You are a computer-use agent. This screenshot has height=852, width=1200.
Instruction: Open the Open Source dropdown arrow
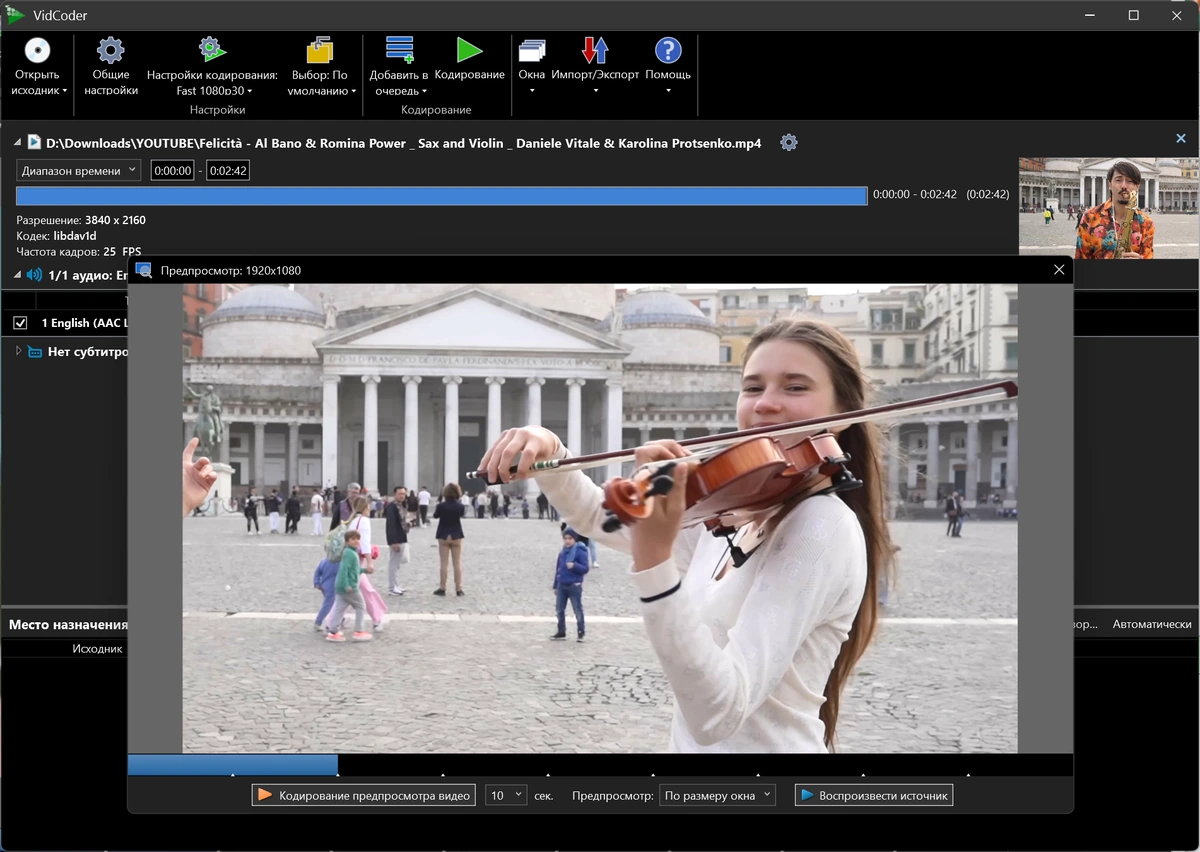pos(65,91)
